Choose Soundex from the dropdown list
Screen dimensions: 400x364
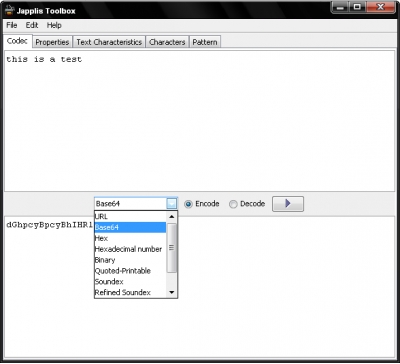(130, 282)
